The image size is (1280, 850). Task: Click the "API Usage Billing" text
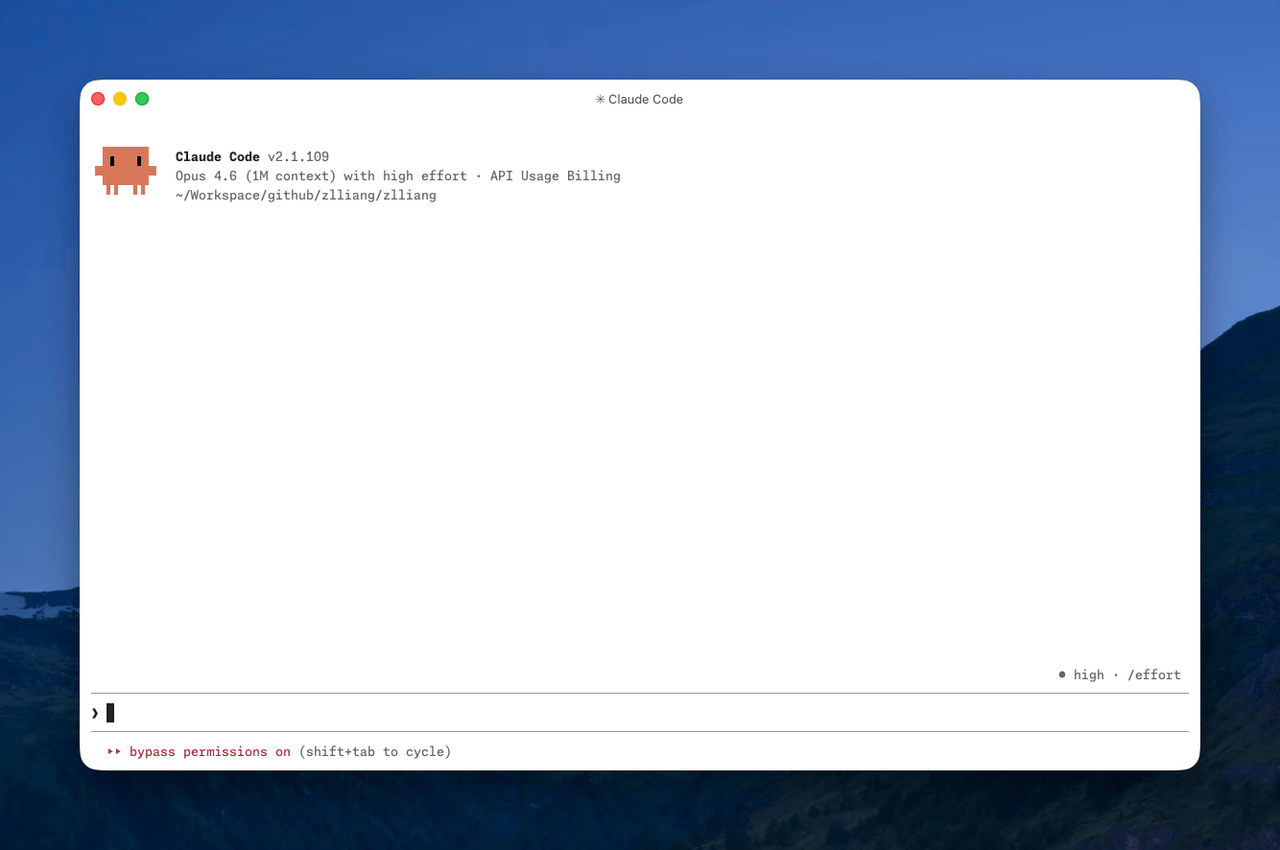click(x=555, y=176)
